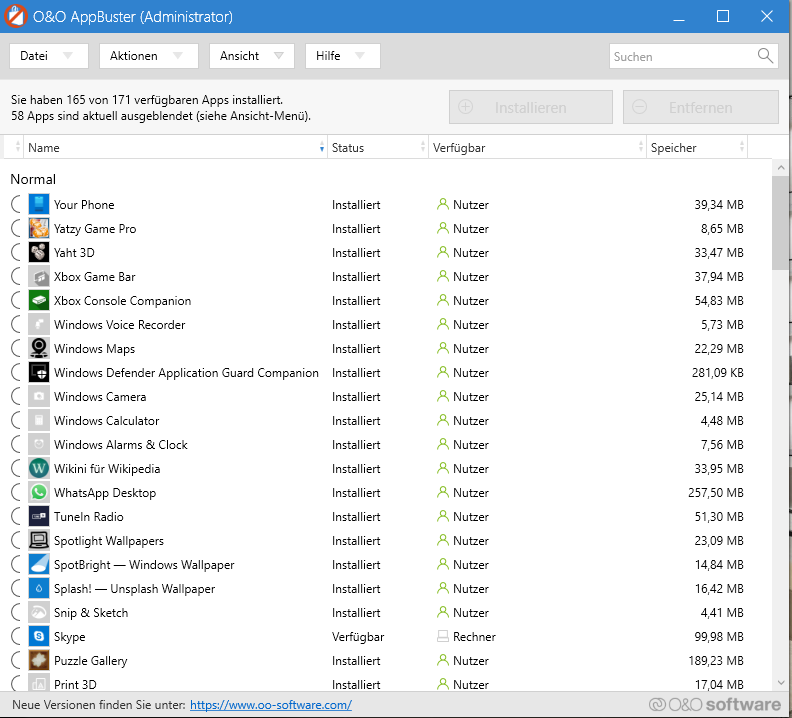This screenshot has height=718, width=792.
Task: Open the Datei dropdown menu
Action: click(48, 56)
